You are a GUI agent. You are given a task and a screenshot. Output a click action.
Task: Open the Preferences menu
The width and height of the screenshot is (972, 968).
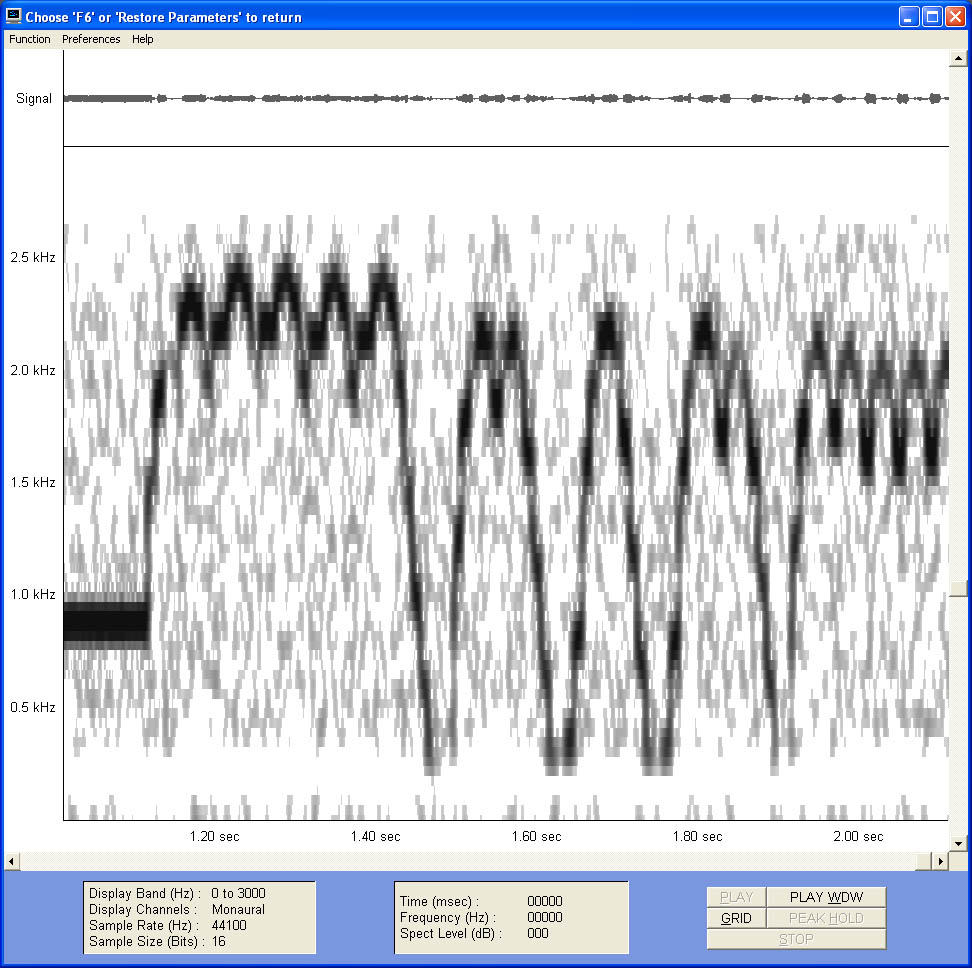pyautogui.click(x=91, y=39)
